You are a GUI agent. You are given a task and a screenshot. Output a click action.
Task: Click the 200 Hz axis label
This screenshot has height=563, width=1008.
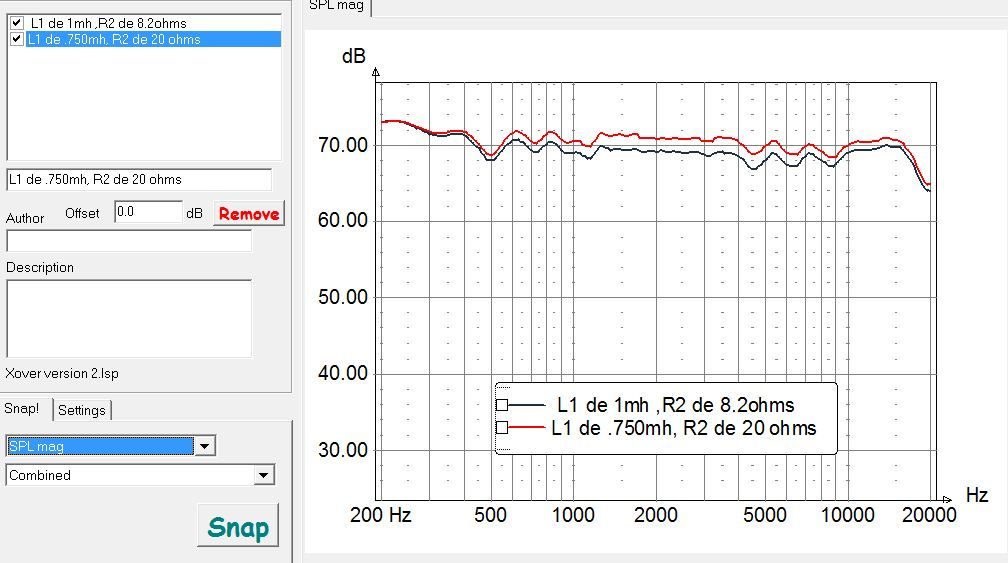pyautogui.click(x=381, y=515)
